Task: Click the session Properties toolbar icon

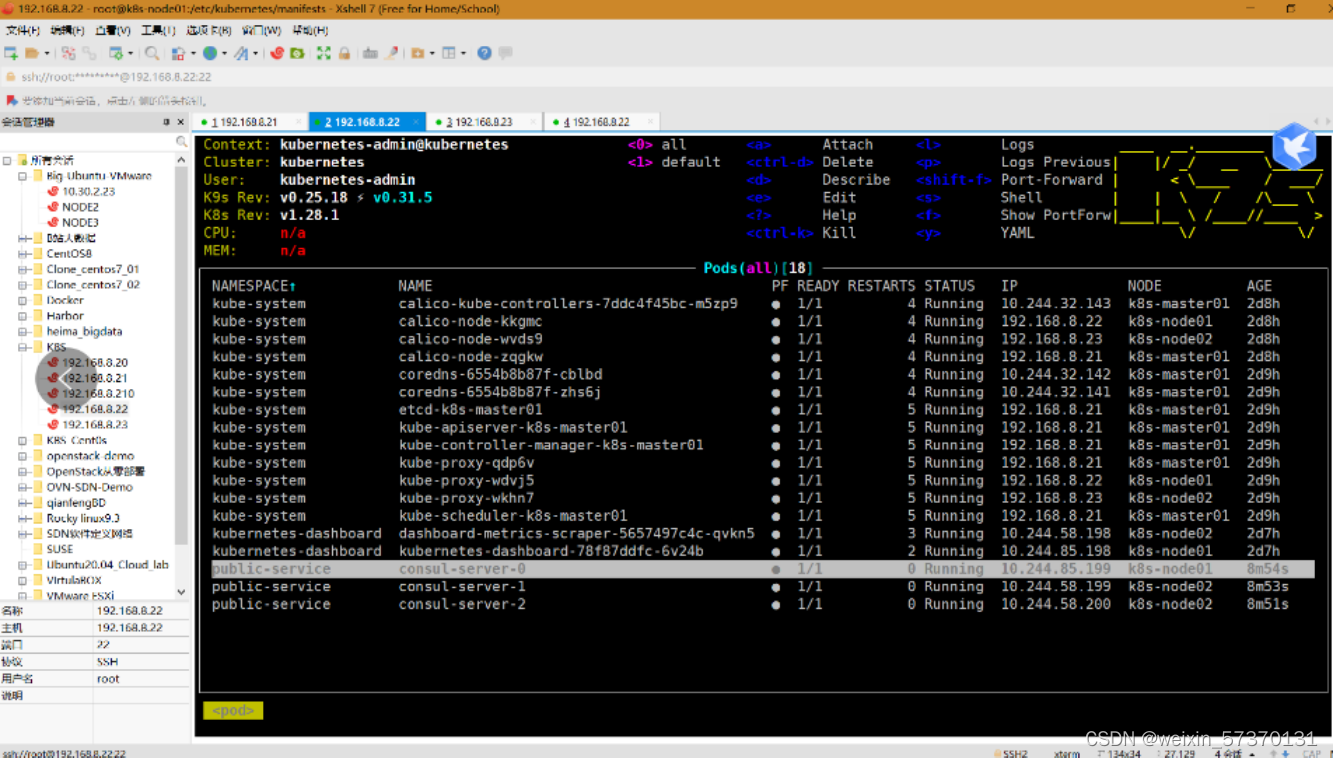Action: (116, 53)
